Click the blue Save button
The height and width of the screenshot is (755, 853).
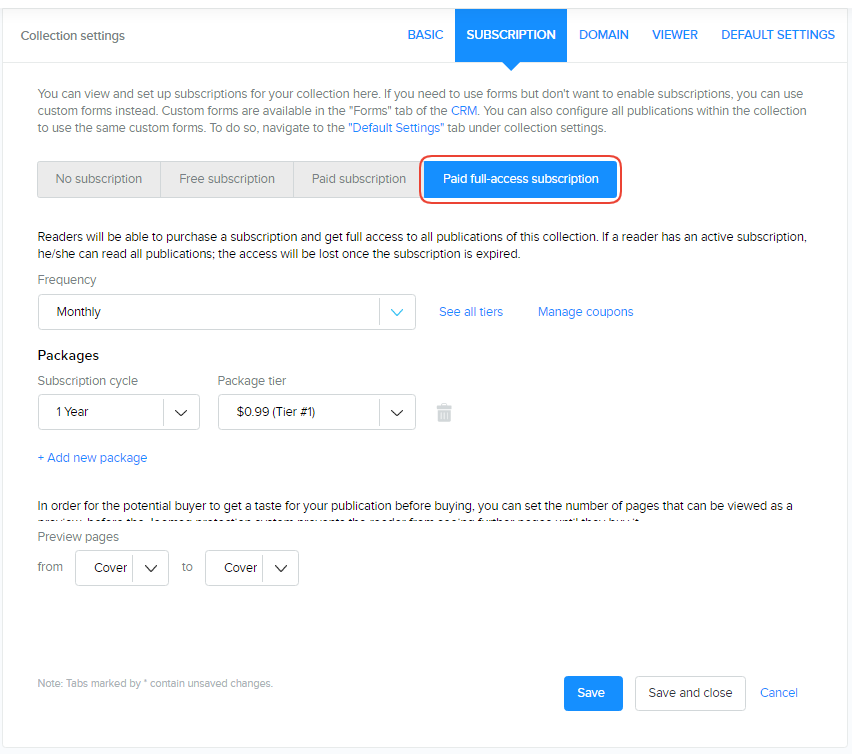pyautogui.click(x=592, y=693)
